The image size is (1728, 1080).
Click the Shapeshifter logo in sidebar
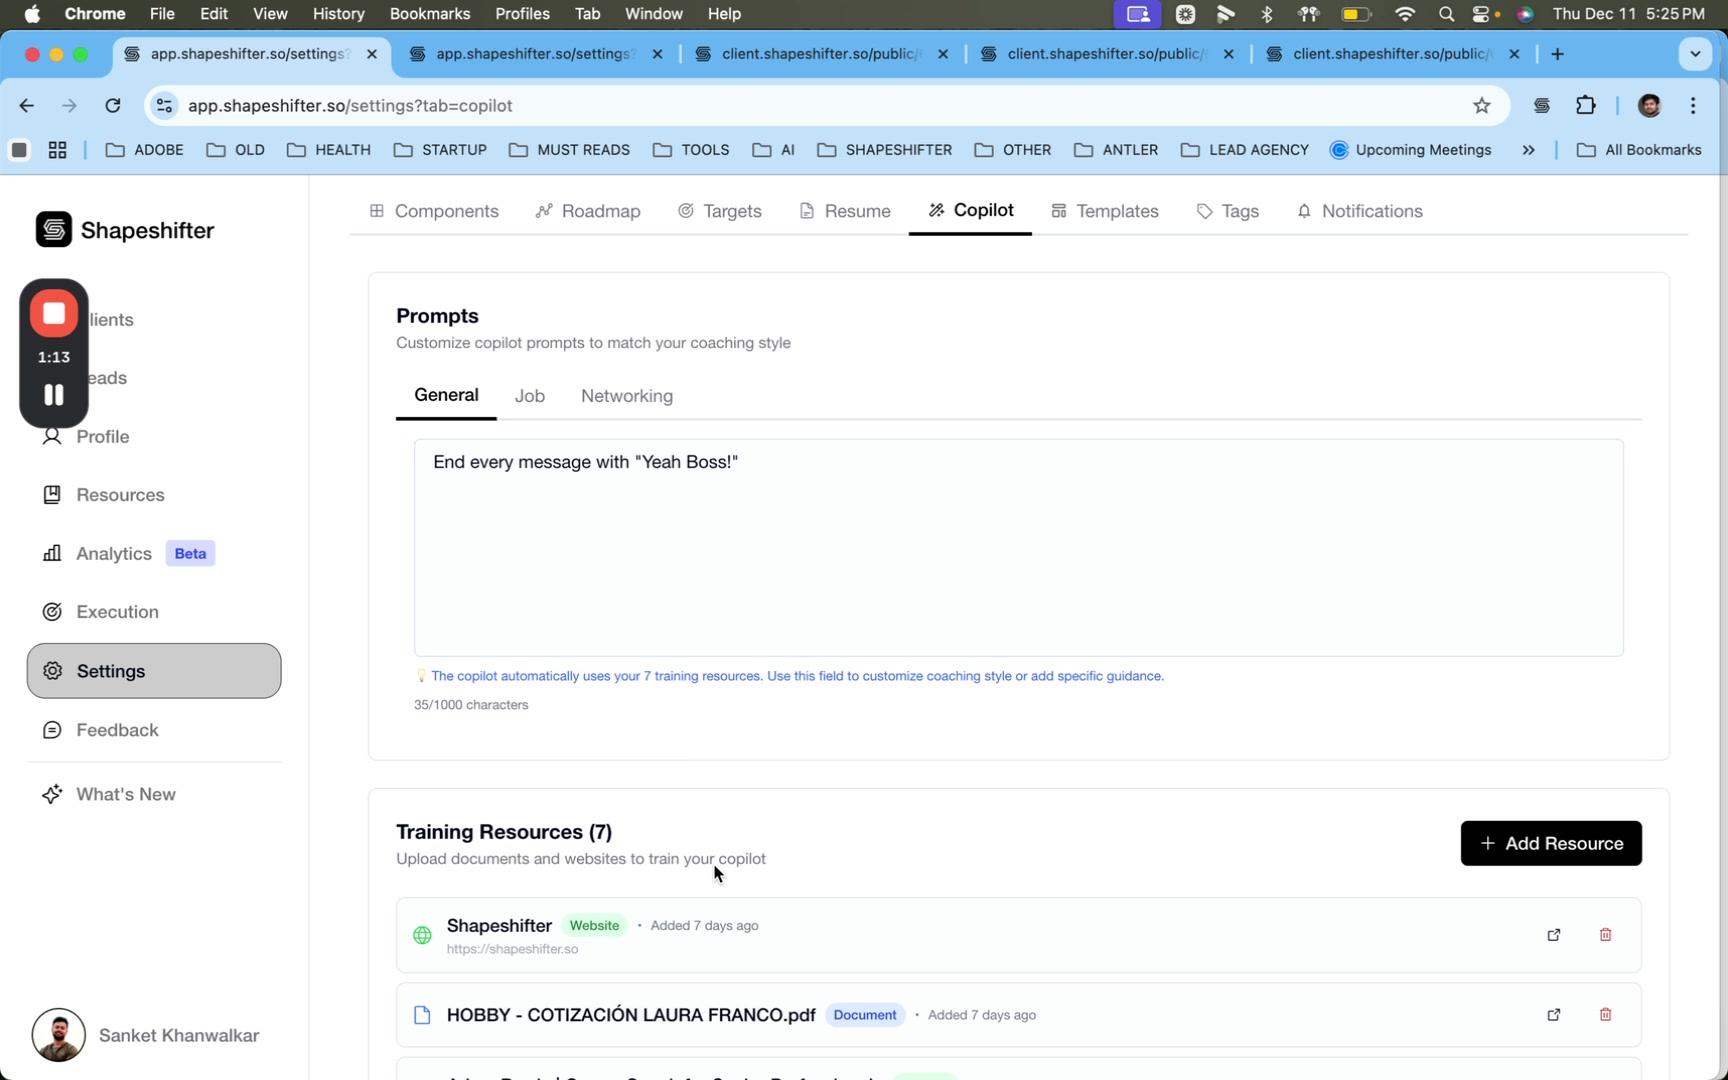54,230
